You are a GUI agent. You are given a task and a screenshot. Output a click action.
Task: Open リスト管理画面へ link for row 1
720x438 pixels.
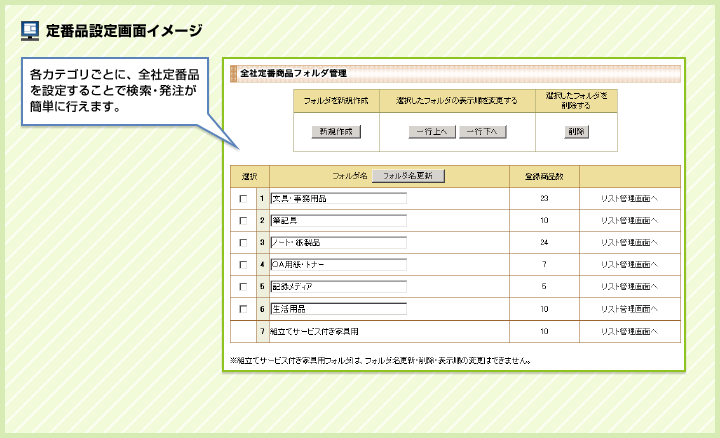630,199
